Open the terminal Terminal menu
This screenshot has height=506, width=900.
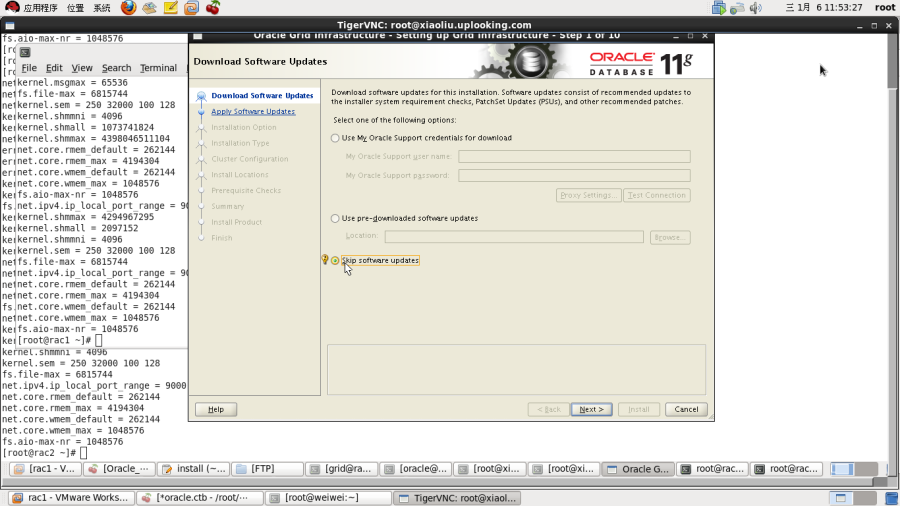158,68
